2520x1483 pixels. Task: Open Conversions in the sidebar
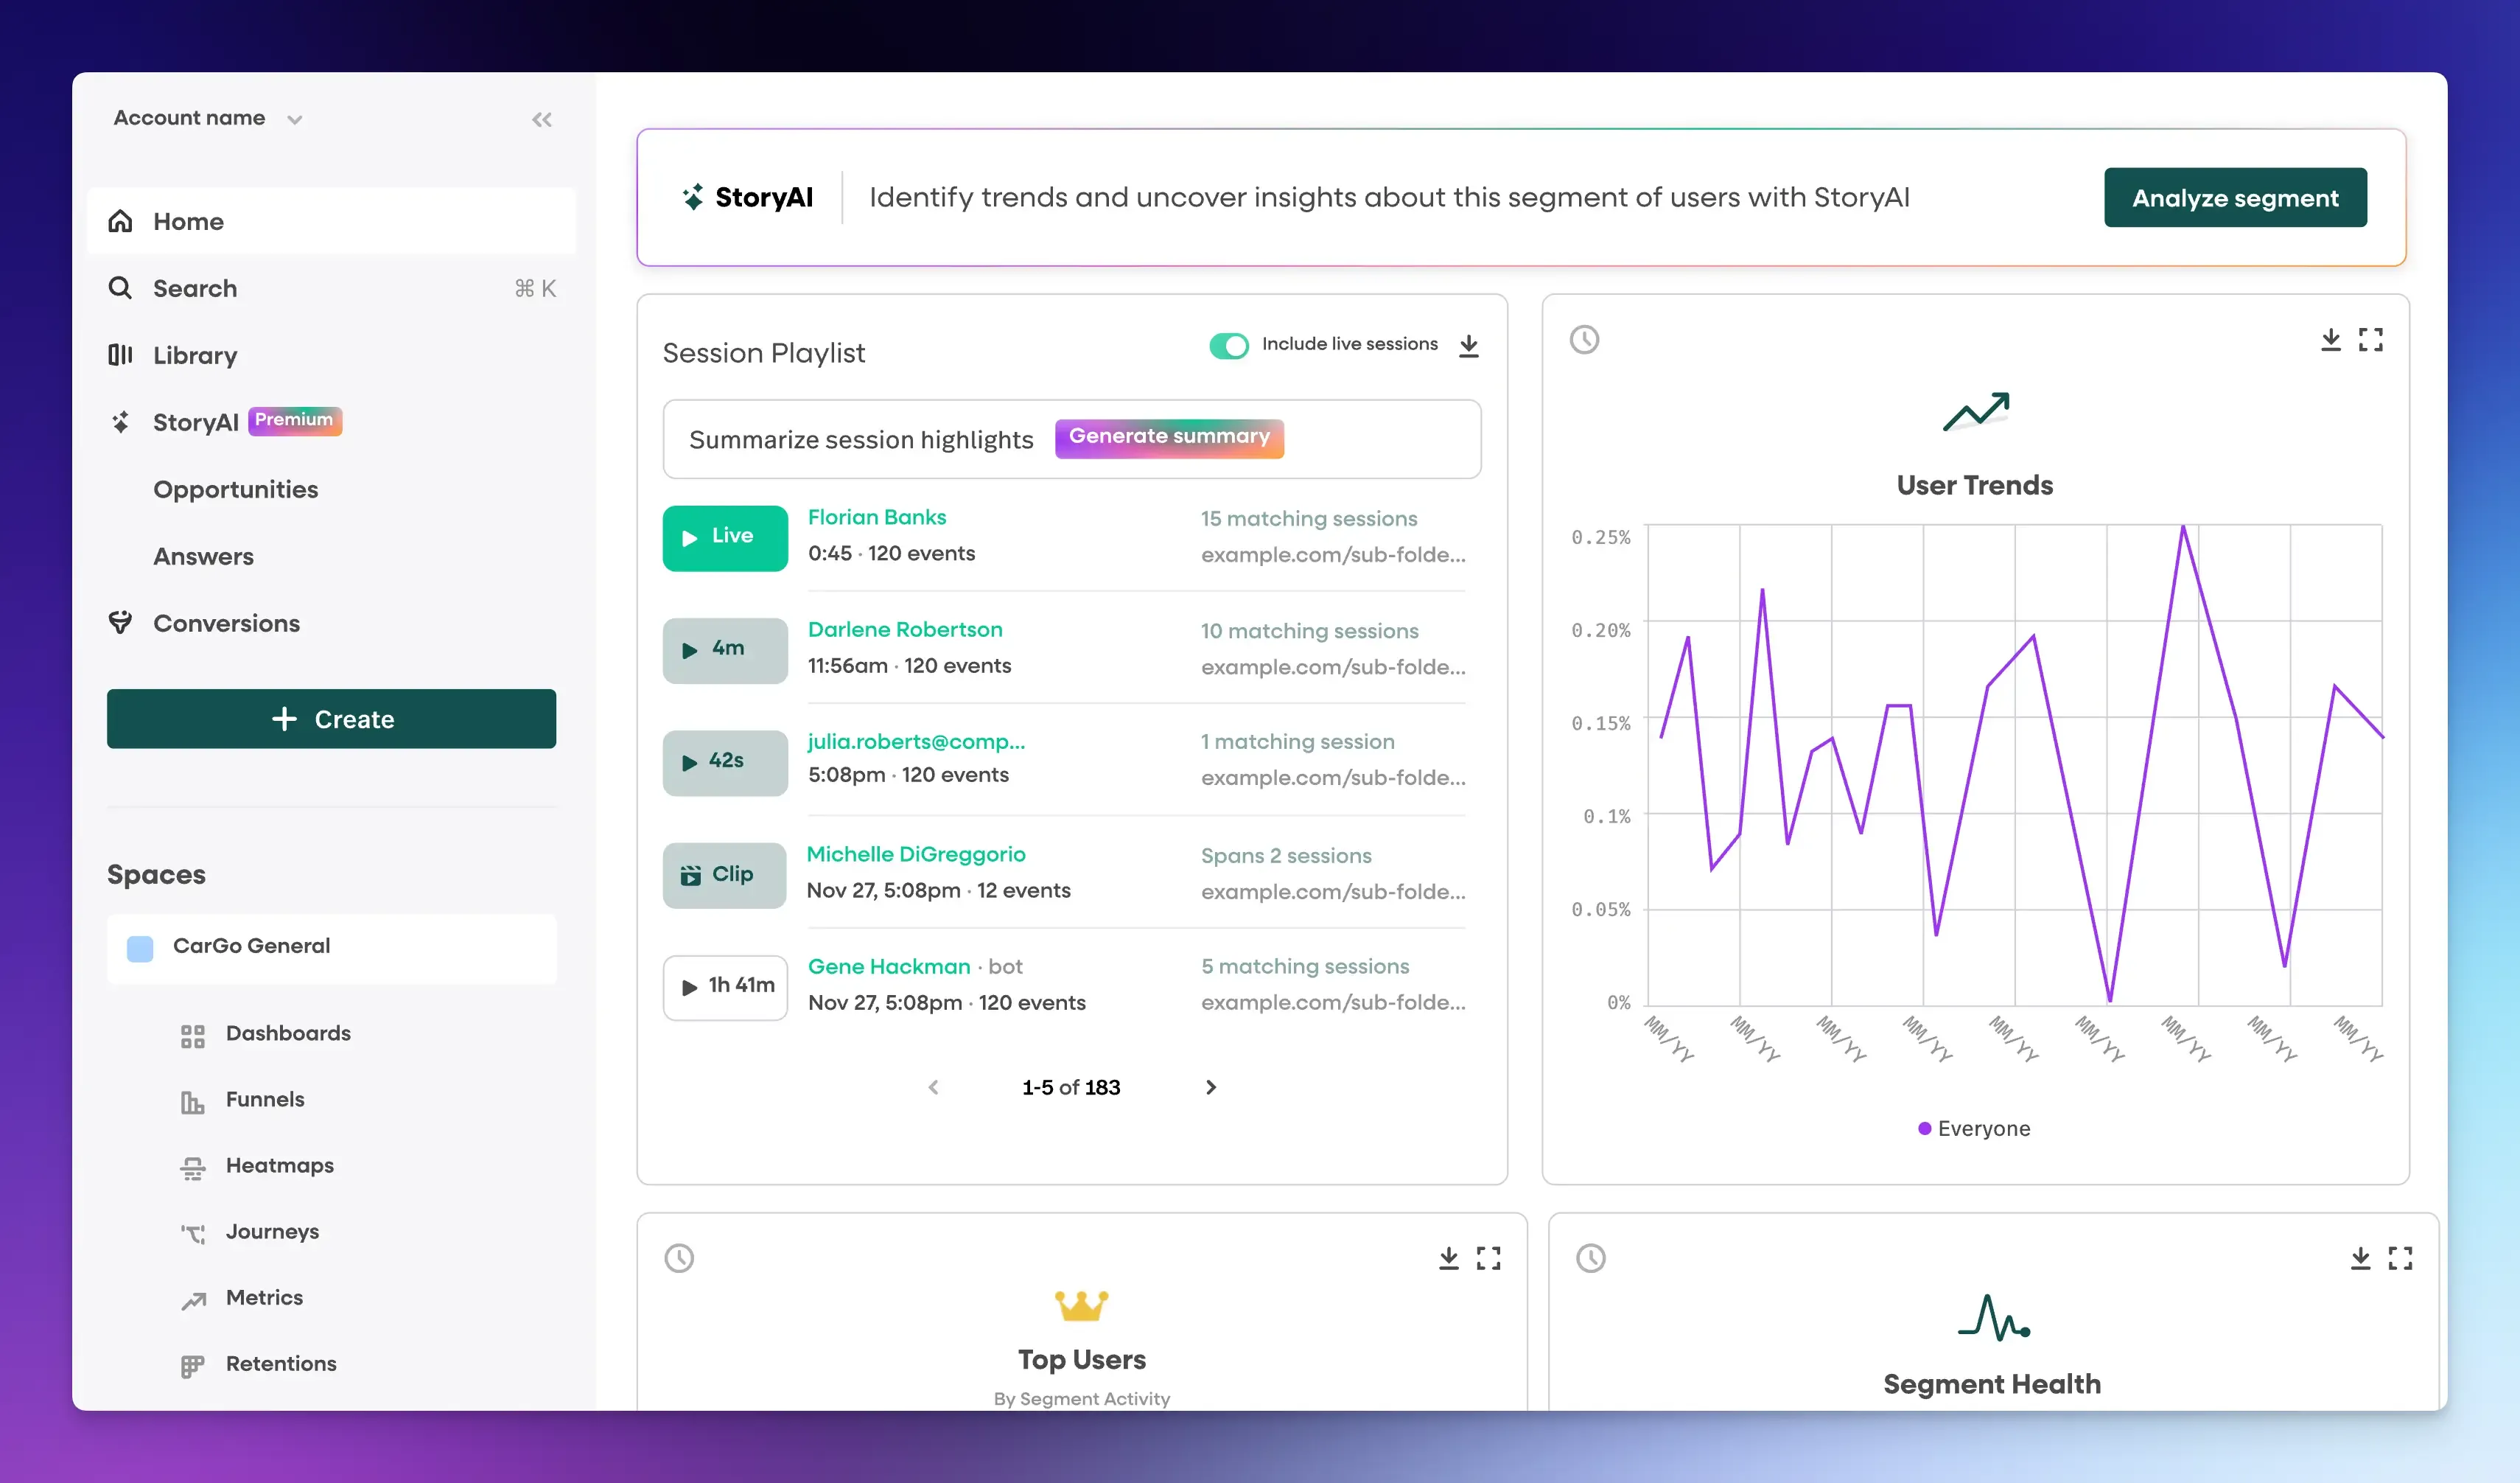click(x=226, y=623)
